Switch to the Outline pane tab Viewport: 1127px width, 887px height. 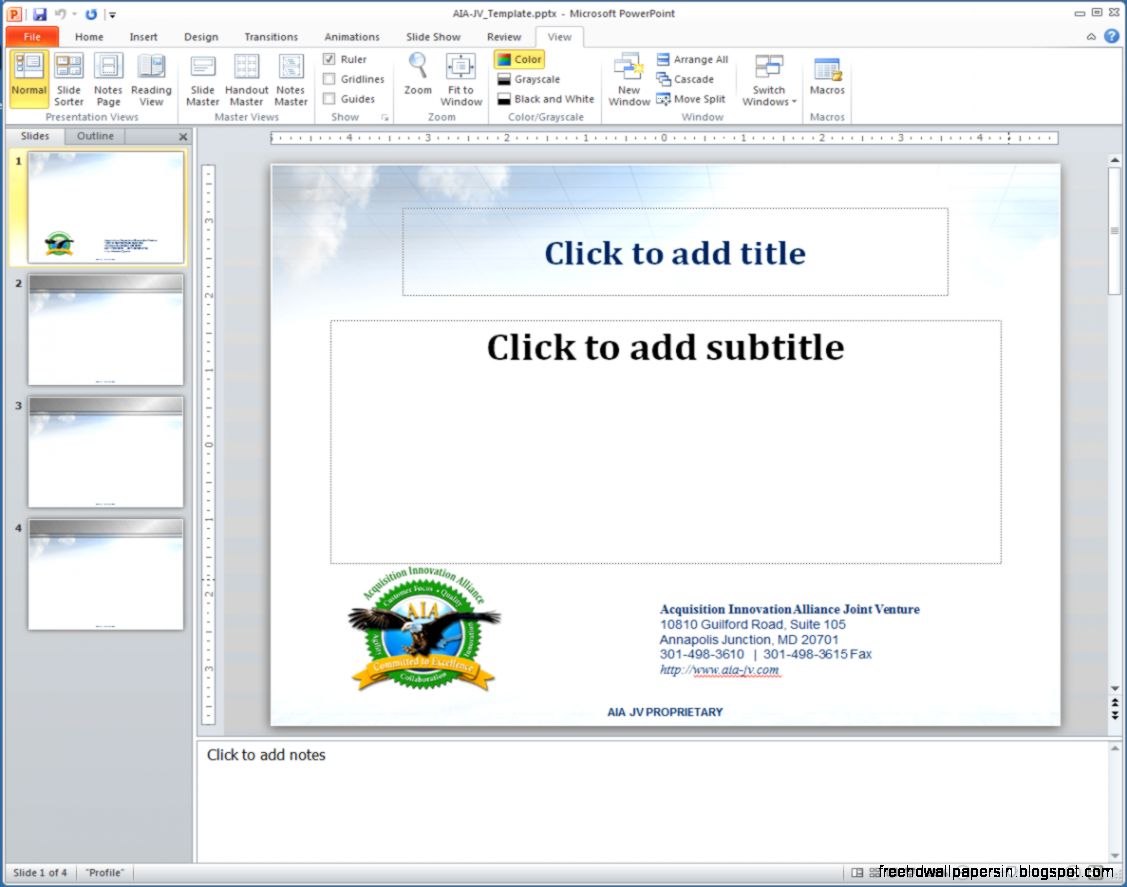(95, 136)
